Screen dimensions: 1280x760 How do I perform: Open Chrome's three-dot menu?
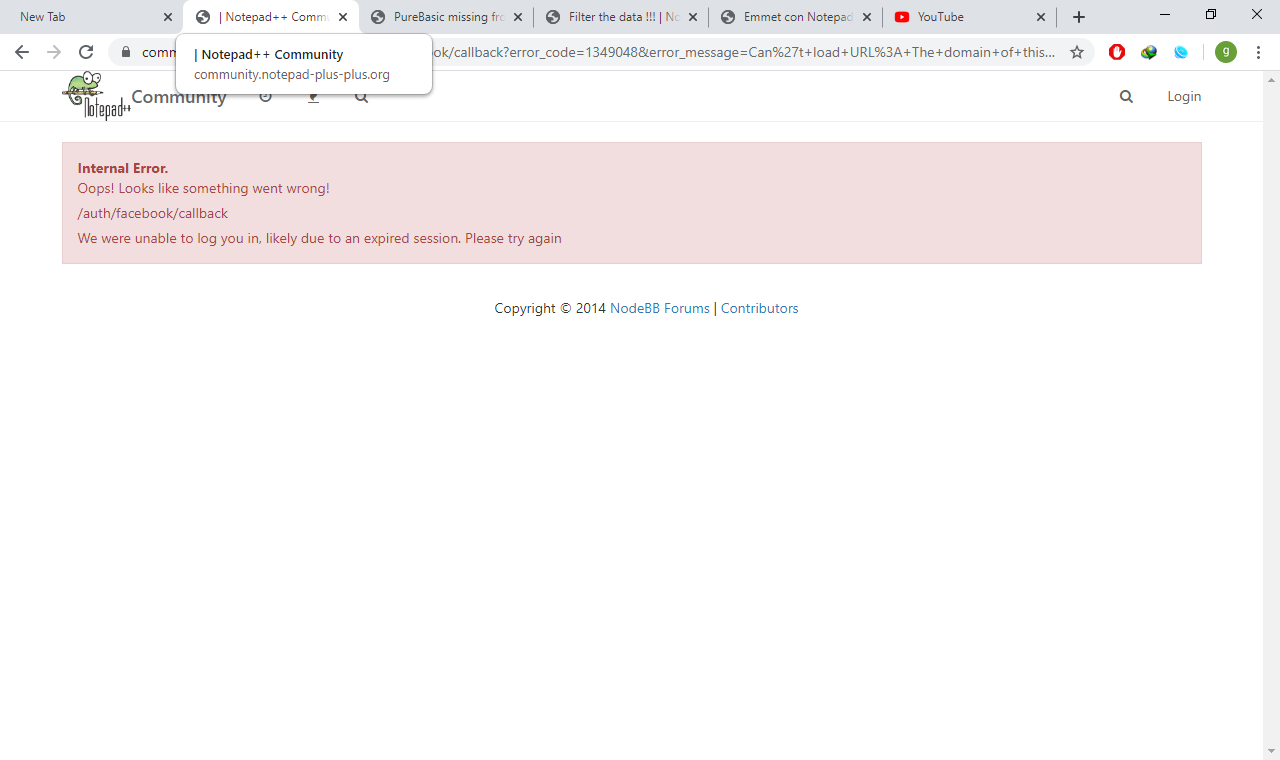pos(1258,52)
